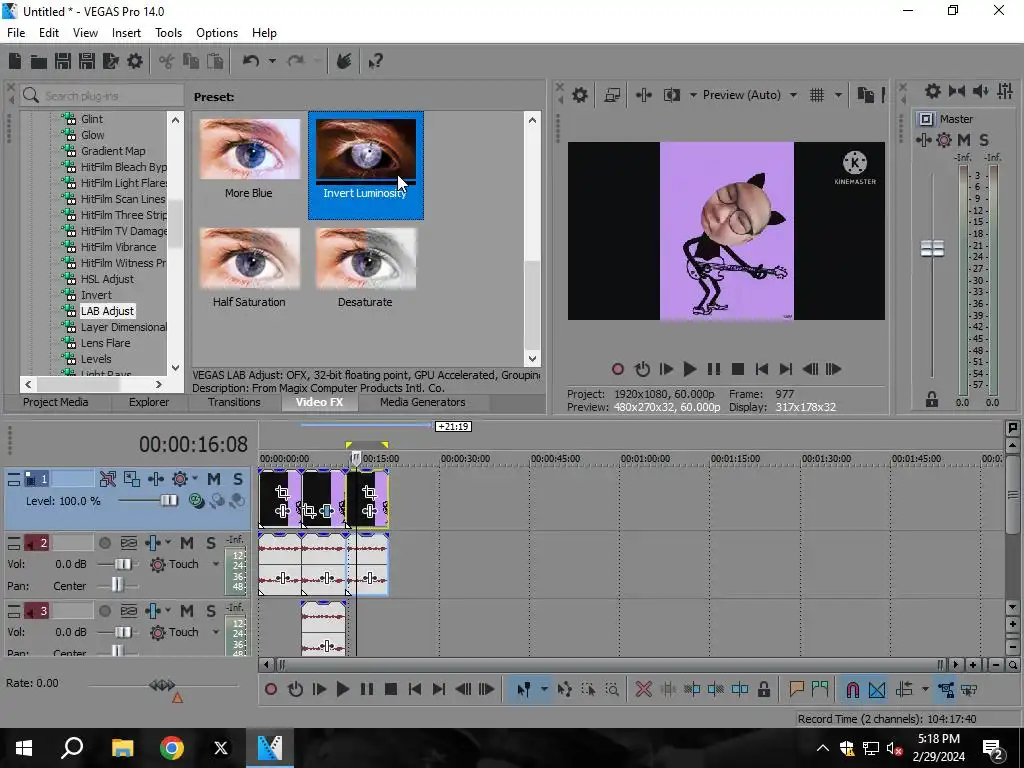Open the Tools menu
The width and height of the screenshot is (1024, 768).
(168, 33)
